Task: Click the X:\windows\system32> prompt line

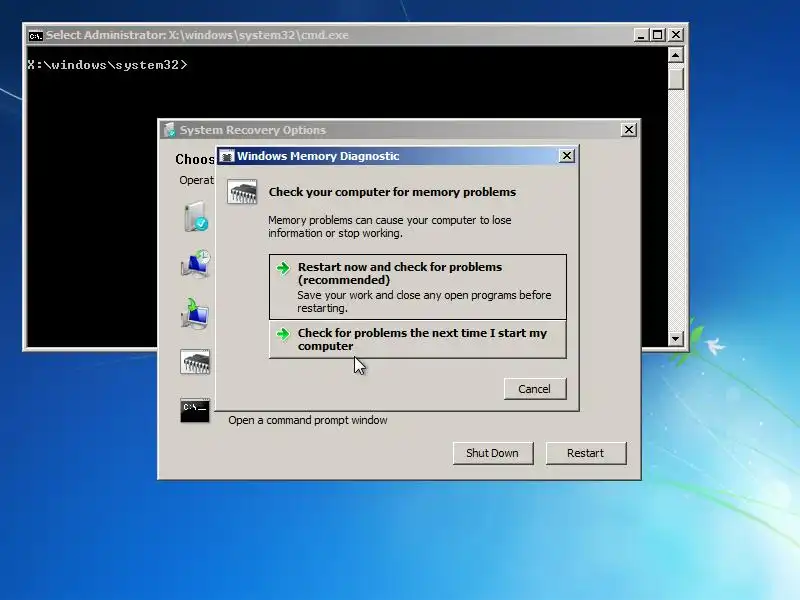Action: (x=107, y=65)
